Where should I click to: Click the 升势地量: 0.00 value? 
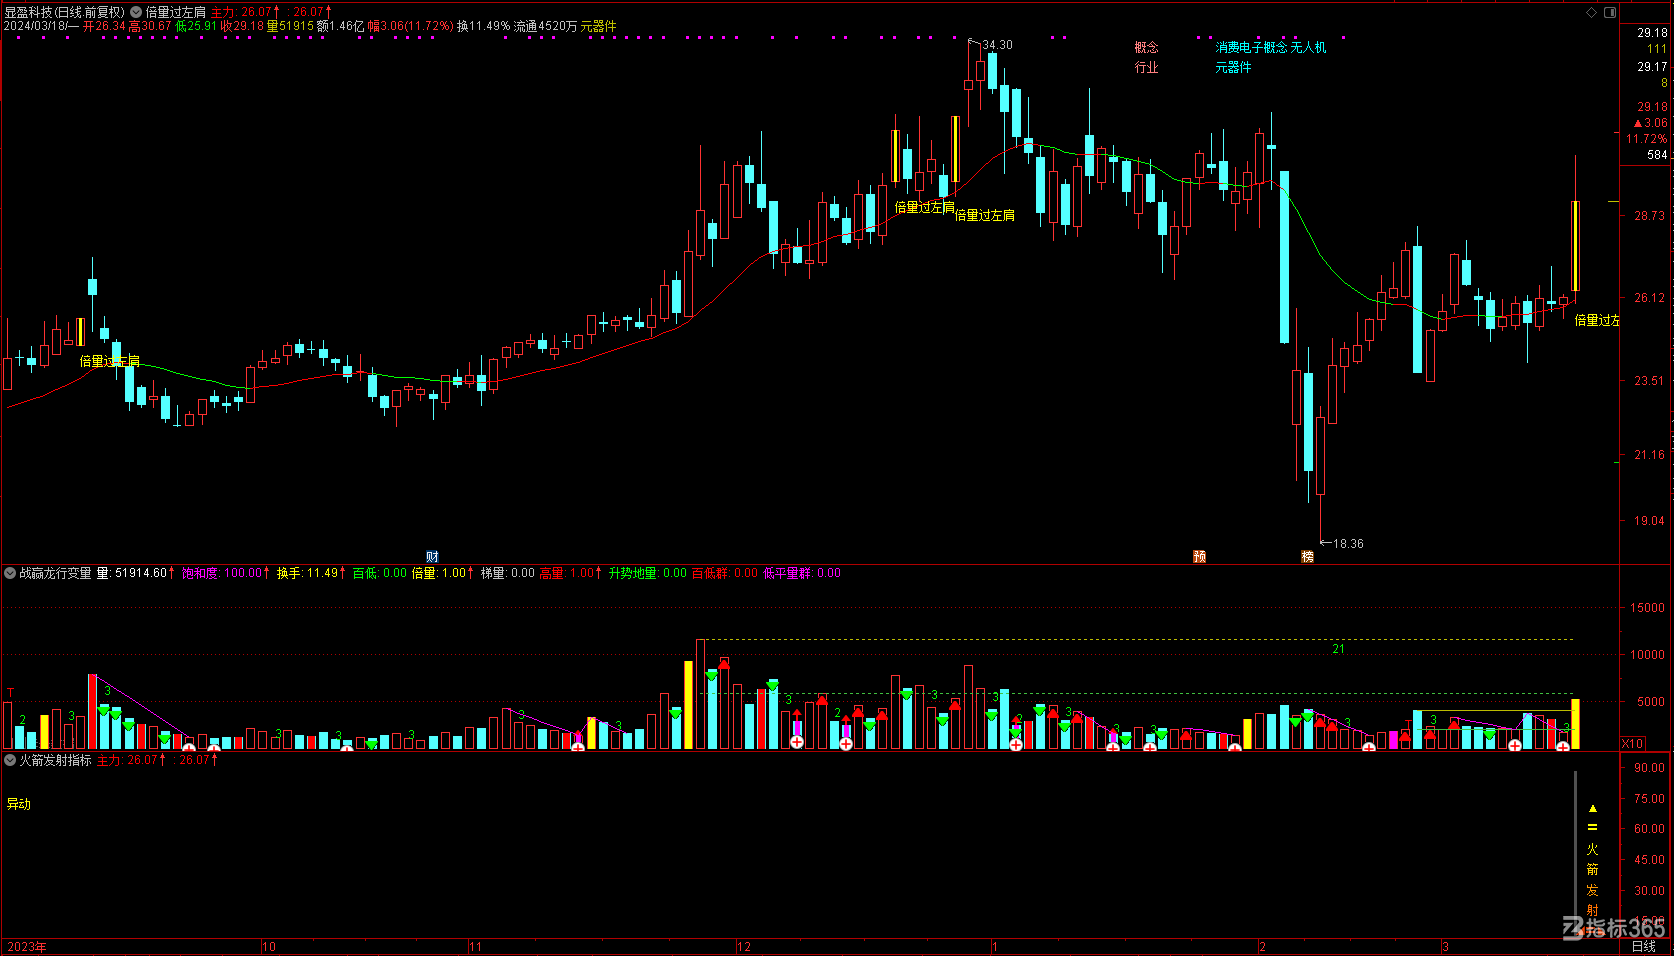coord(647,573)
